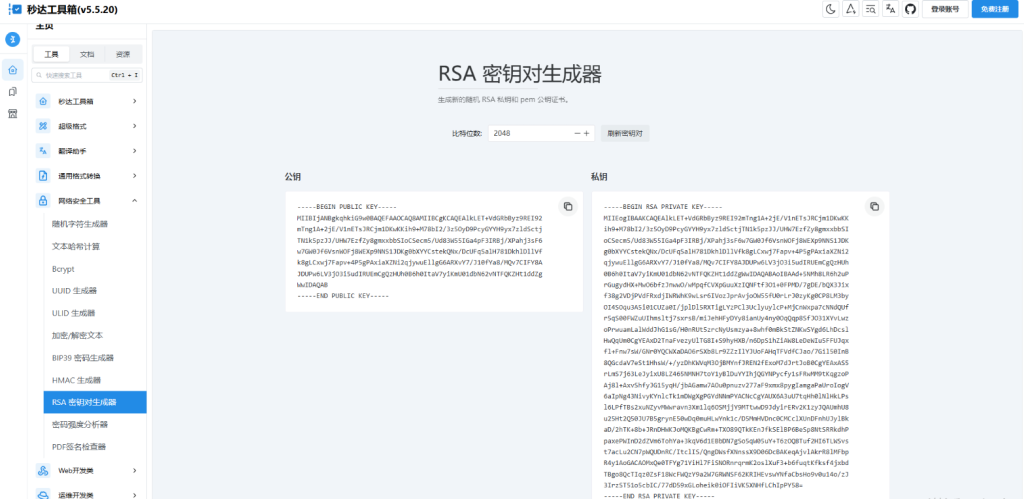Copy the private key with copy icon
Viewport: 1024px width, 499px height.
pos(874,206)
